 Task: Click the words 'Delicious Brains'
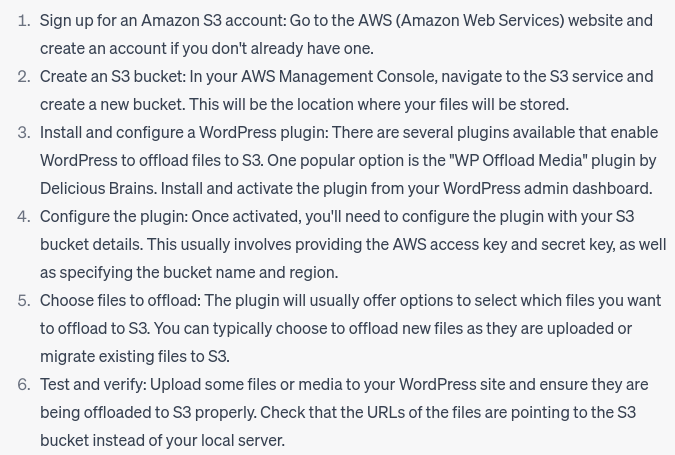click(x=98, y=189)
